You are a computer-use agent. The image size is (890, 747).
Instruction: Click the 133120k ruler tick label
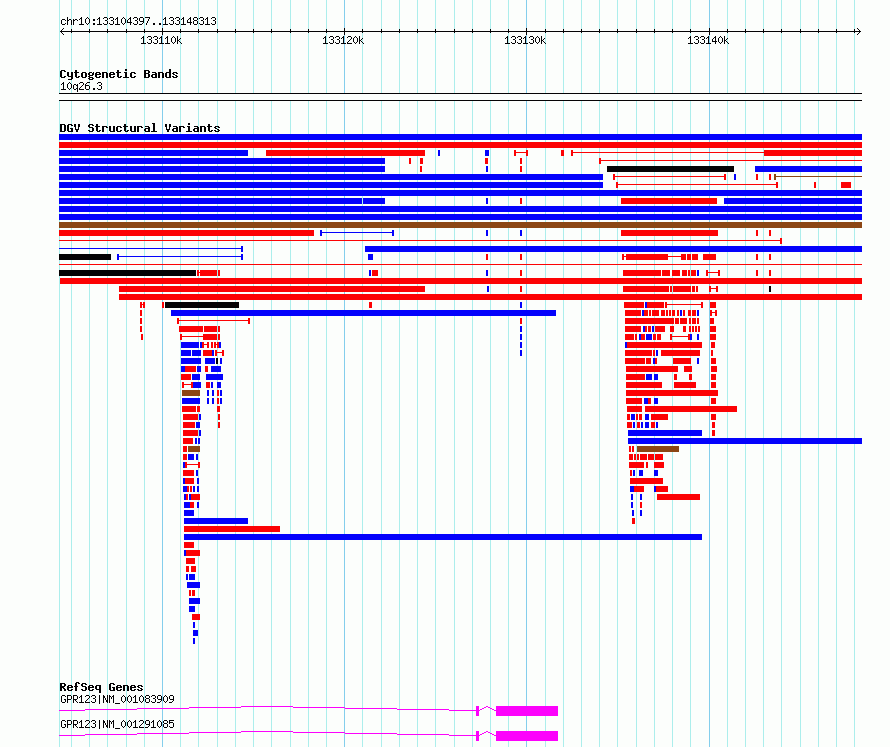click(x=343, y=40)
